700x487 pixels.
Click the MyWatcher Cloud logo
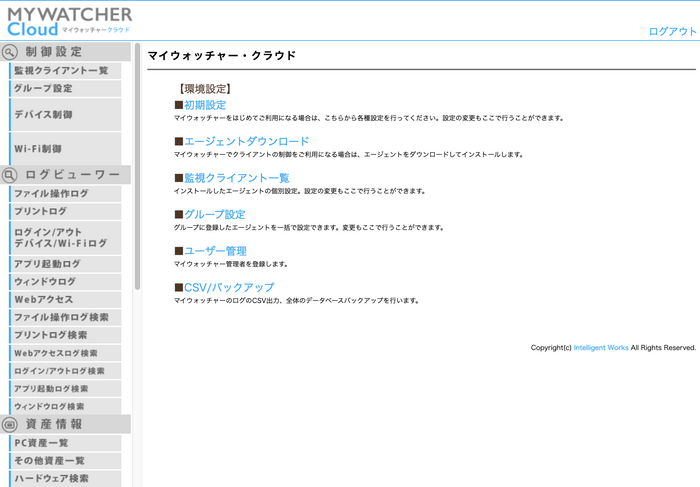click(68, 21)
